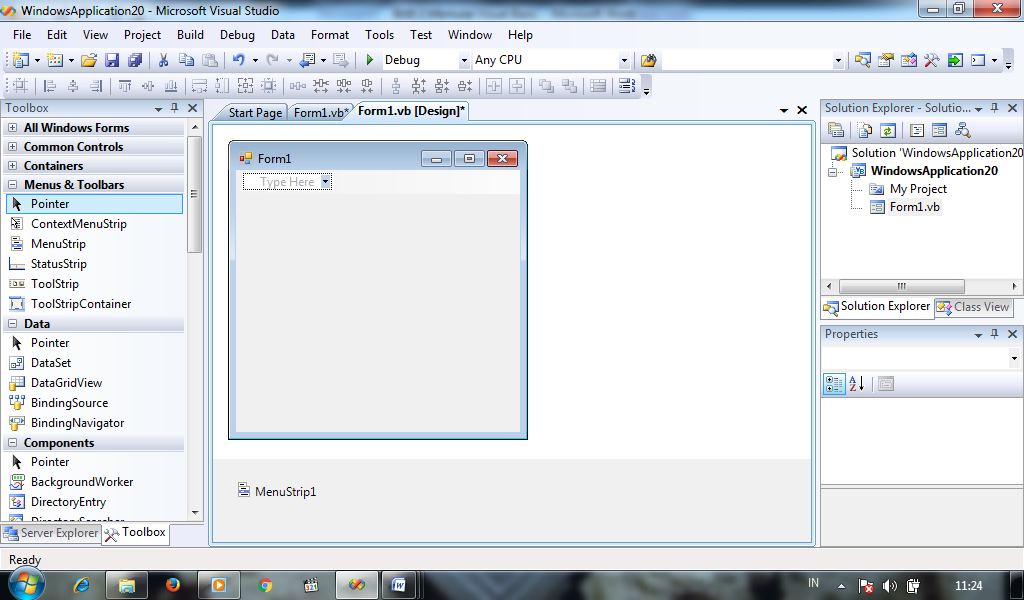Open Firefox from the taskbar
Screen dimensions: 1024x600
click(x=172, y=584)
